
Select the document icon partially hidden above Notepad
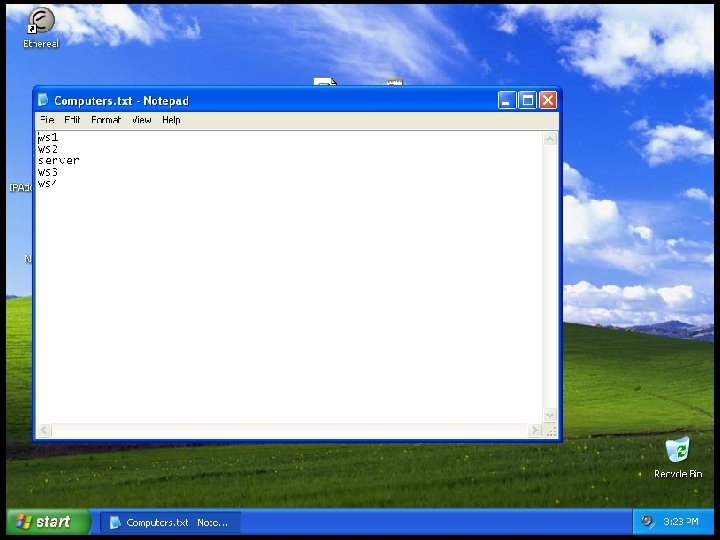325,82
